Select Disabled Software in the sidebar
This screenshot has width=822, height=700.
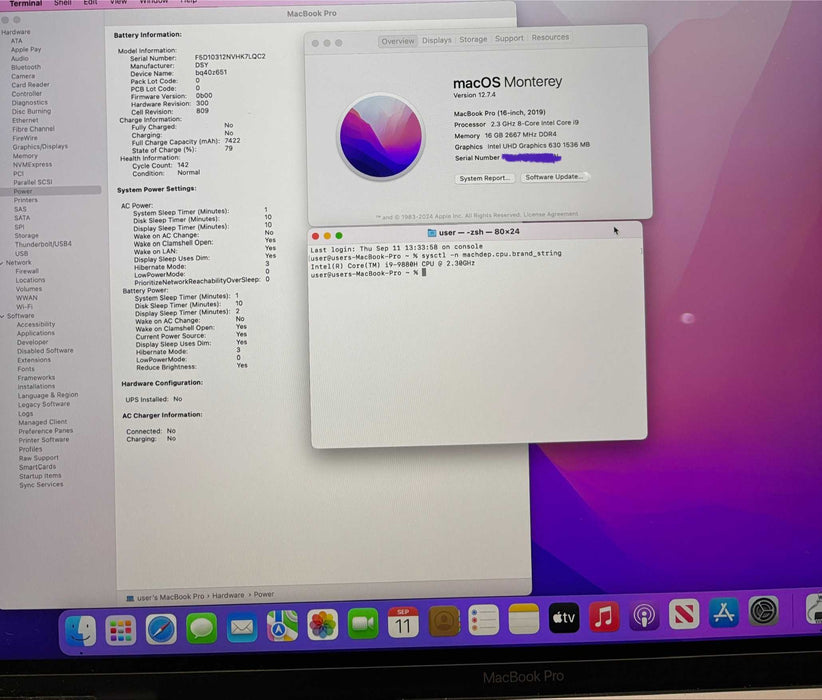click(45, 351)
